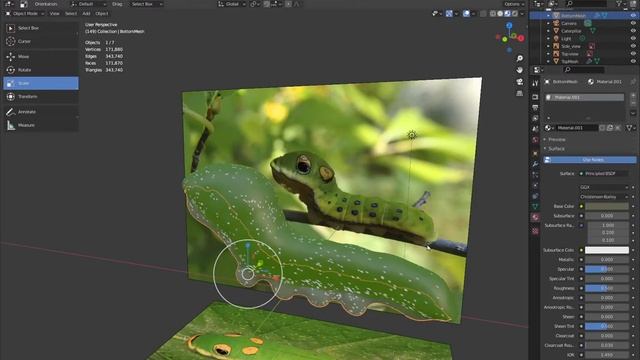640x360 pixels.
Task: Open the Output properties tab icon
Action: (535, 108)
